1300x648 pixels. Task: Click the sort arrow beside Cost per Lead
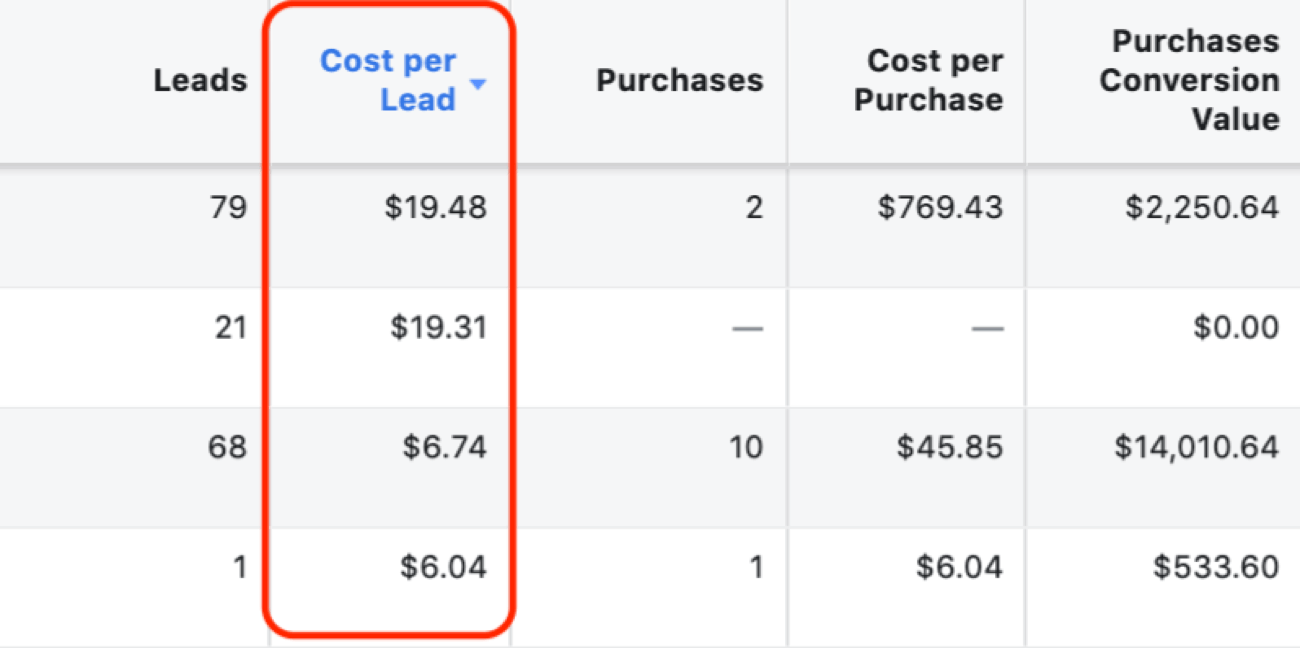(478, 85)
